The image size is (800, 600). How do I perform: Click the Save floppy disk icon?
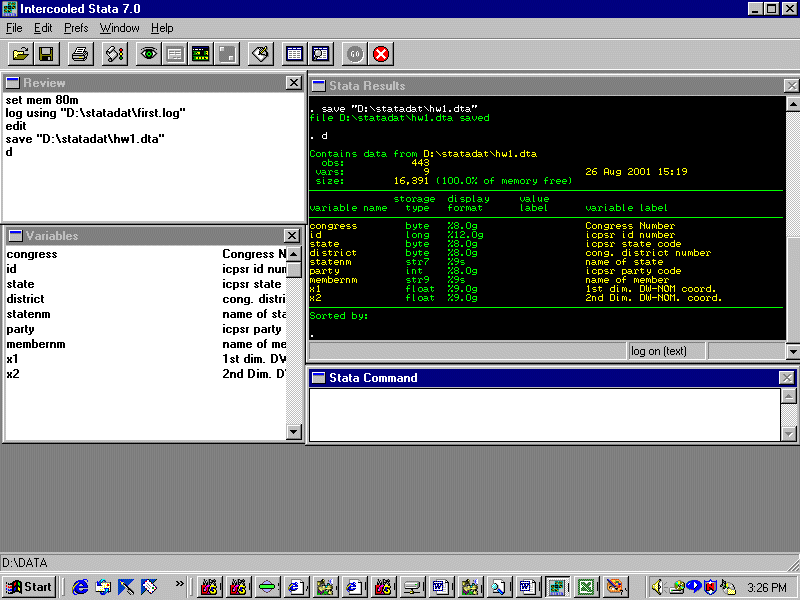coord(46,53)
